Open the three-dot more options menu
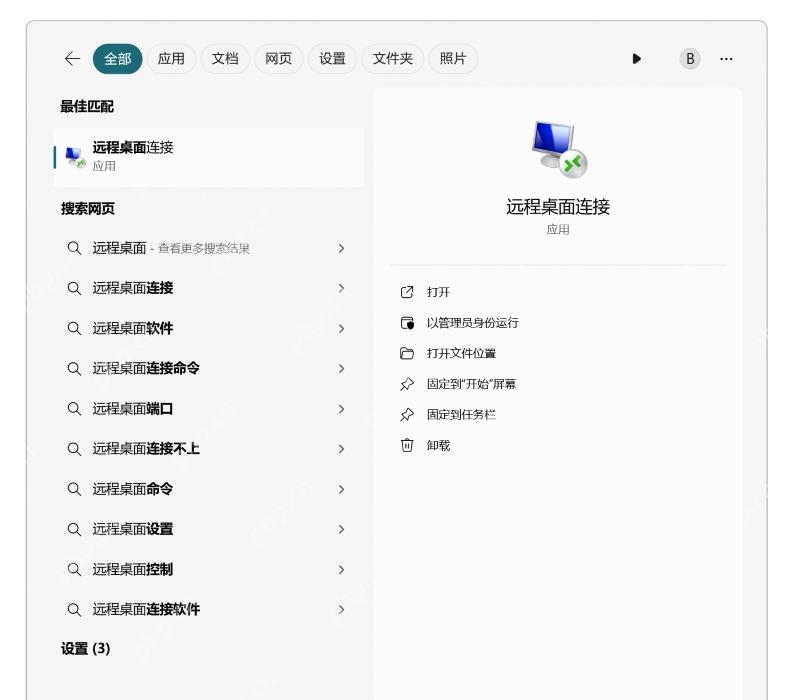 pos(726,59)
